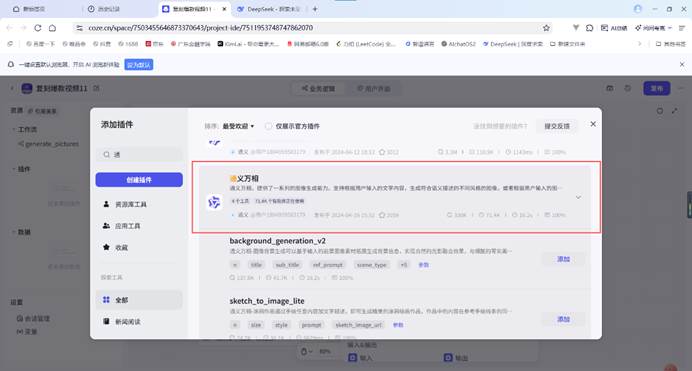Collapse the 工作流 section in resources panel
This screenshot has height=371, width=692.
[x=13, y=129]
